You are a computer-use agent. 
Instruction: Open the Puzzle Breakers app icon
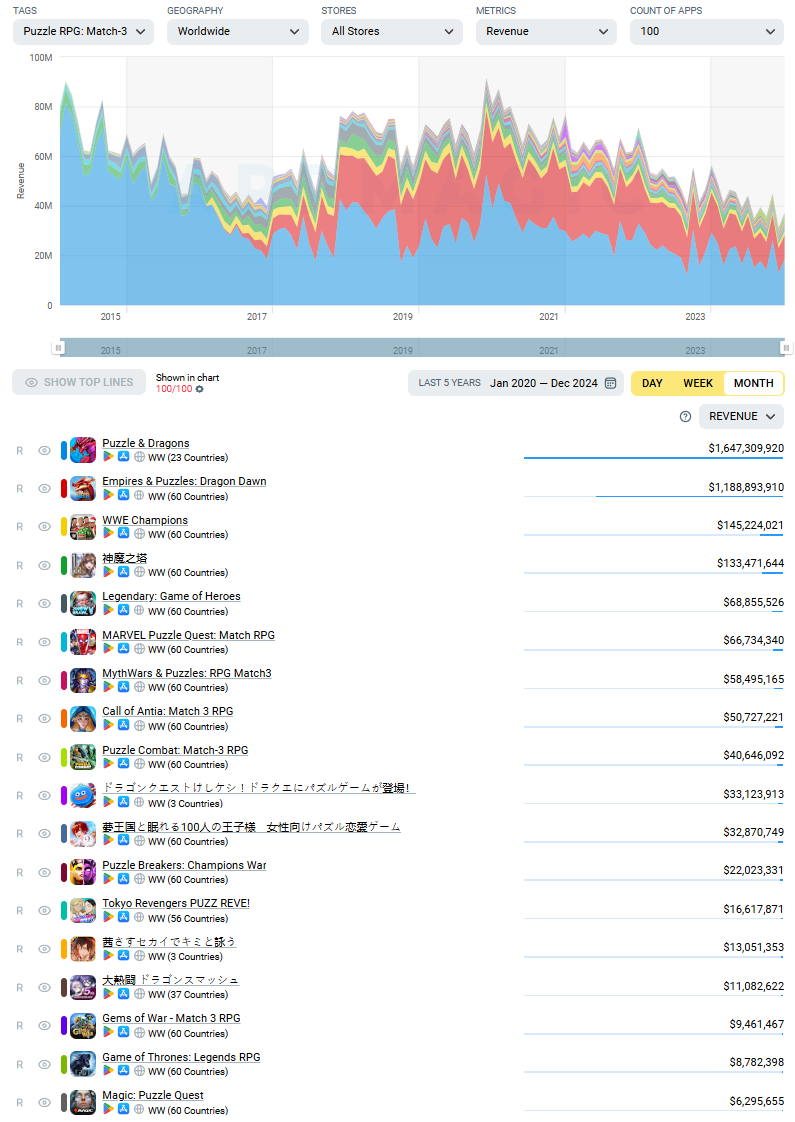click(82, 872)
